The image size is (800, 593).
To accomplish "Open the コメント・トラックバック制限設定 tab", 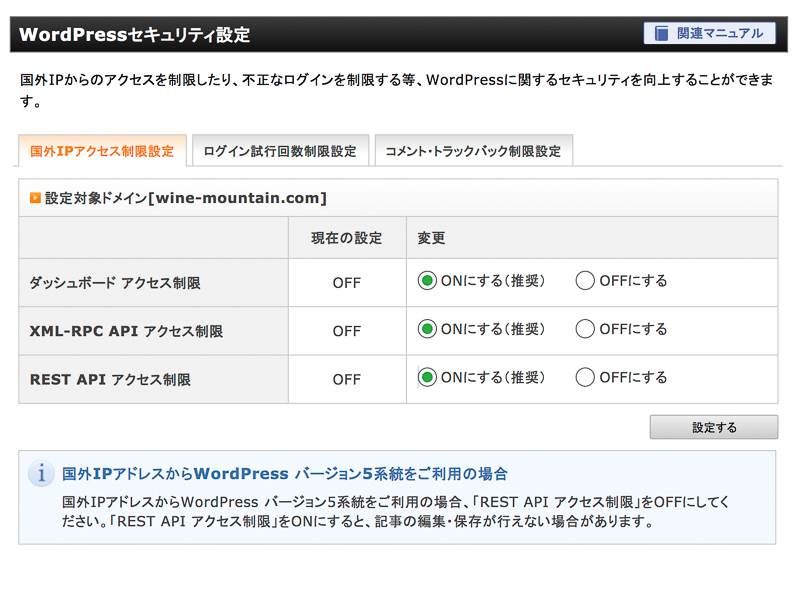I will pos(473,151).
